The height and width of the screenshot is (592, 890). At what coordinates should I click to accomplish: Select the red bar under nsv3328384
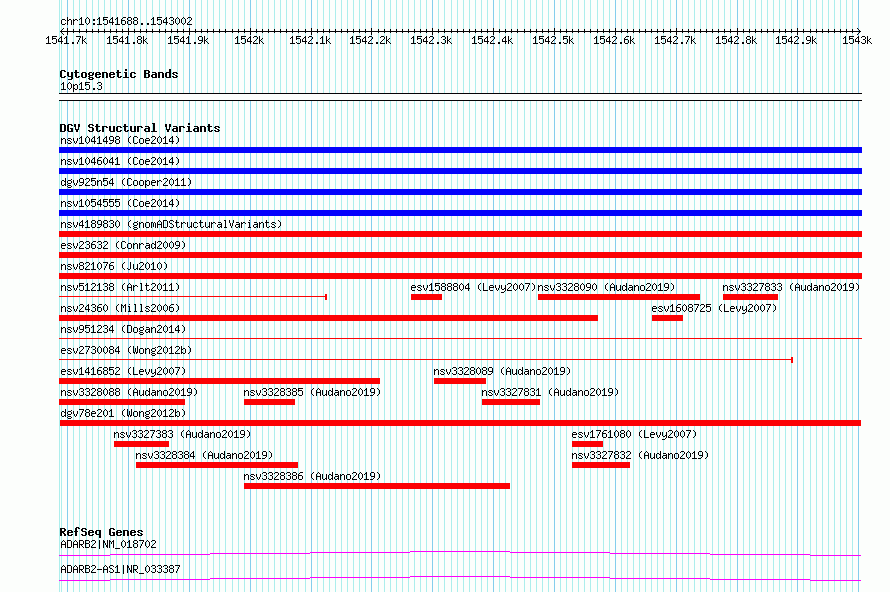(217, 465)
